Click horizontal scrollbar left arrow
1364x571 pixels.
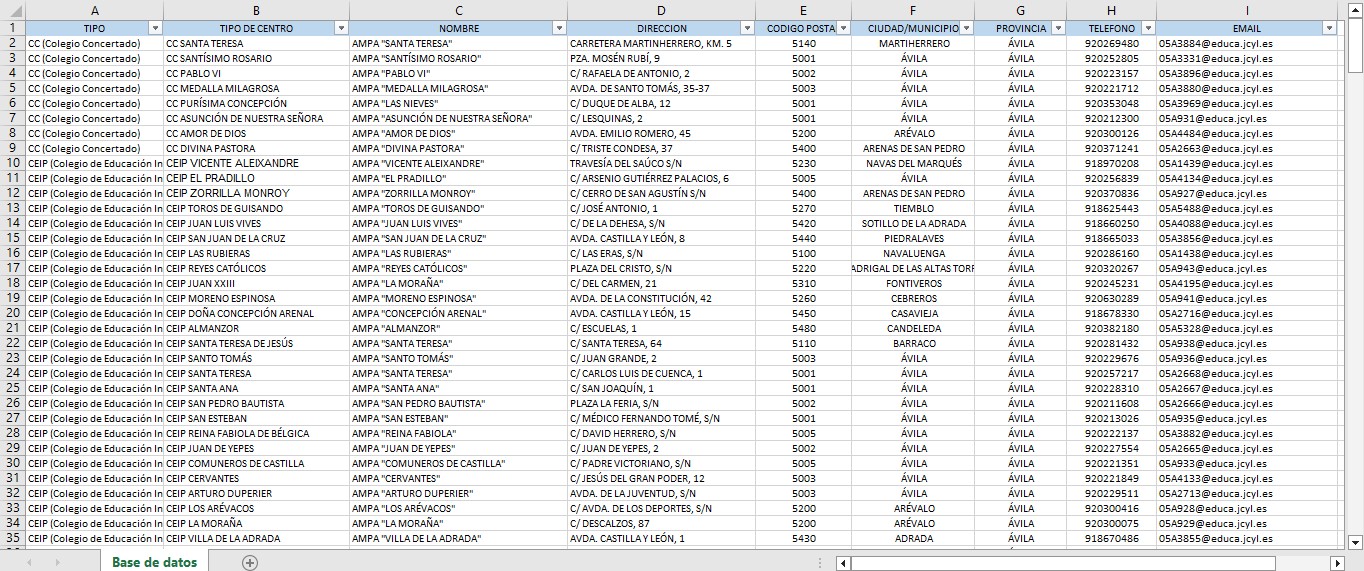(x=843, y=563)
